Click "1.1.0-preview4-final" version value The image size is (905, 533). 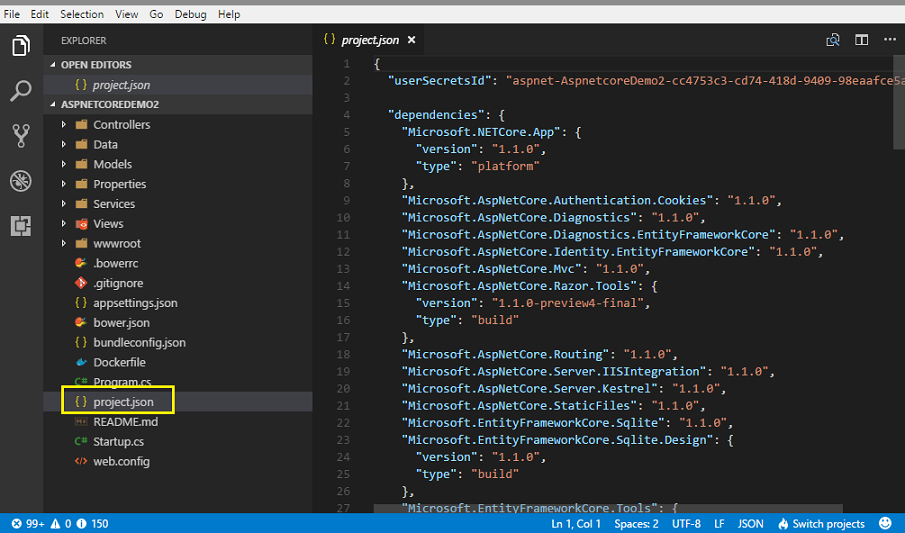click(x=568, y=303)
